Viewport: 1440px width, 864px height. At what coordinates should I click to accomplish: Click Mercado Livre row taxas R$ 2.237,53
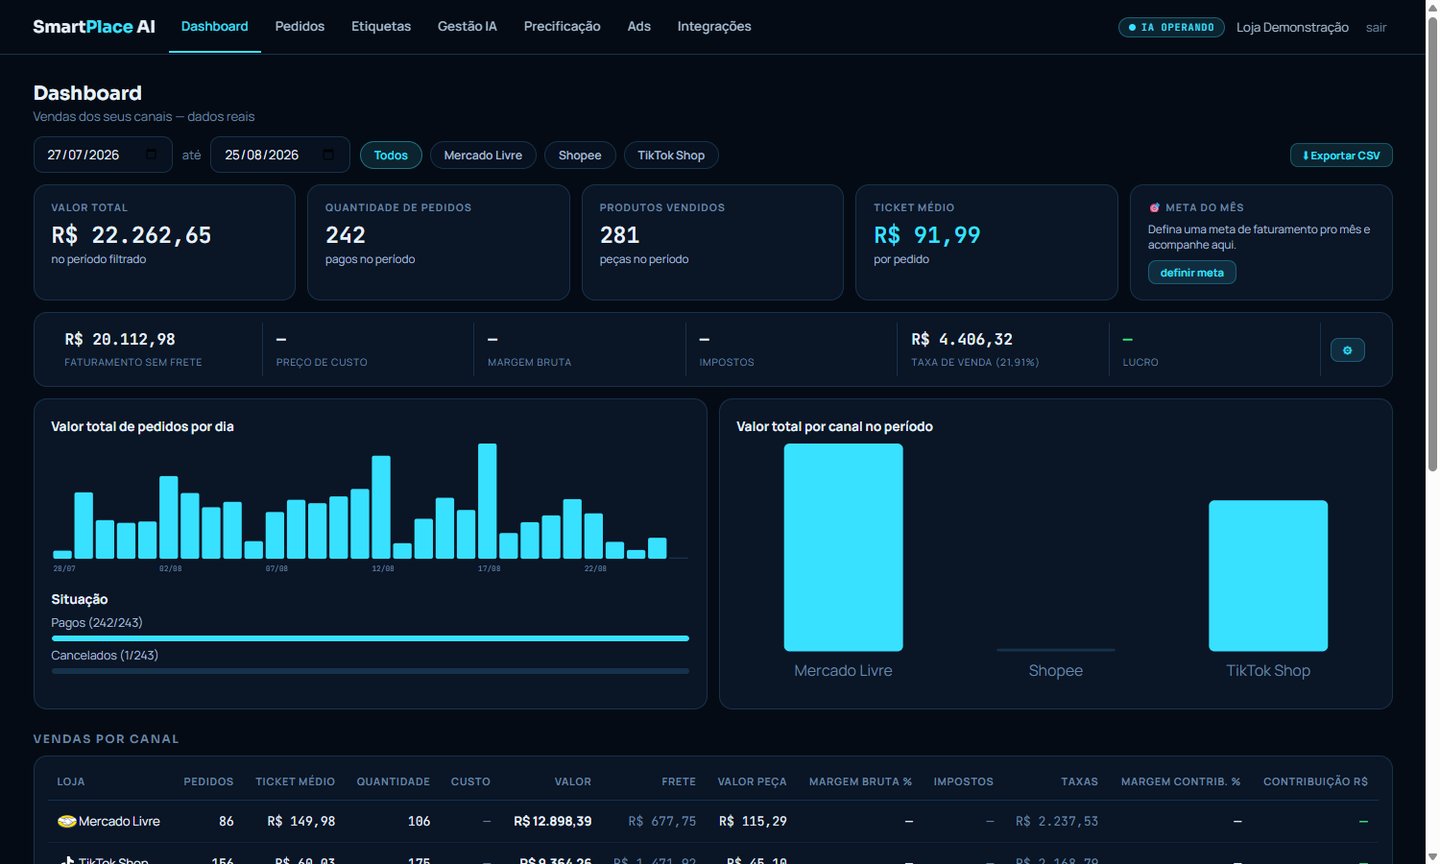(1057, 821)
